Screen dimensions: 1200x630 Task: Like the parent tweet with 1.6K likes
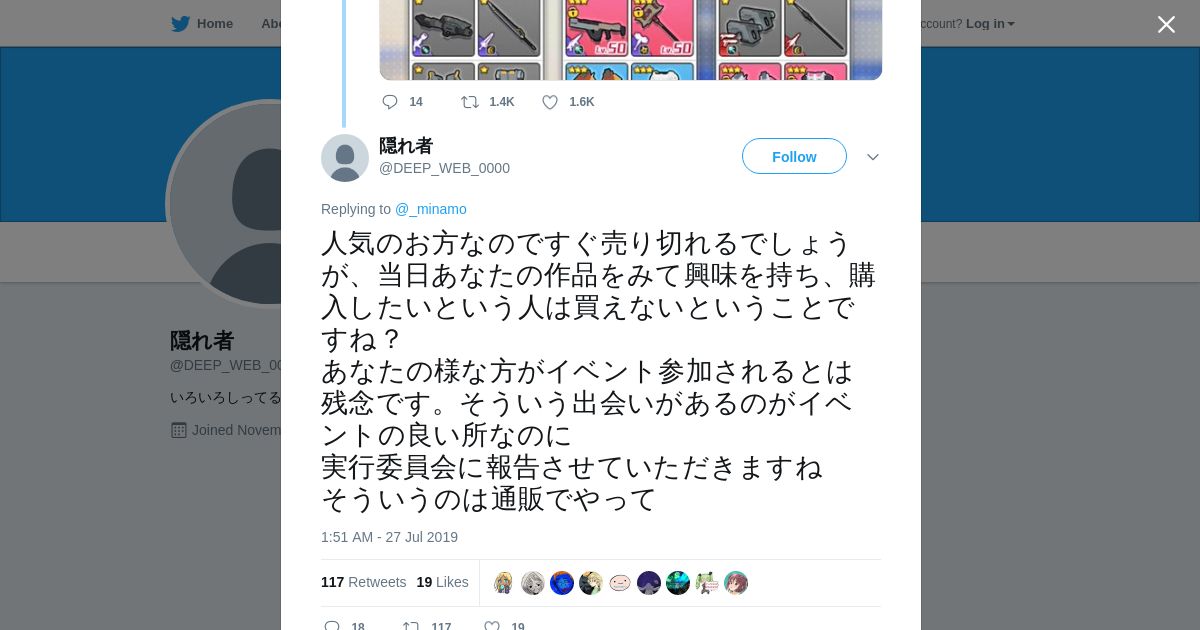pyautogui.click(x=550, y=102)
